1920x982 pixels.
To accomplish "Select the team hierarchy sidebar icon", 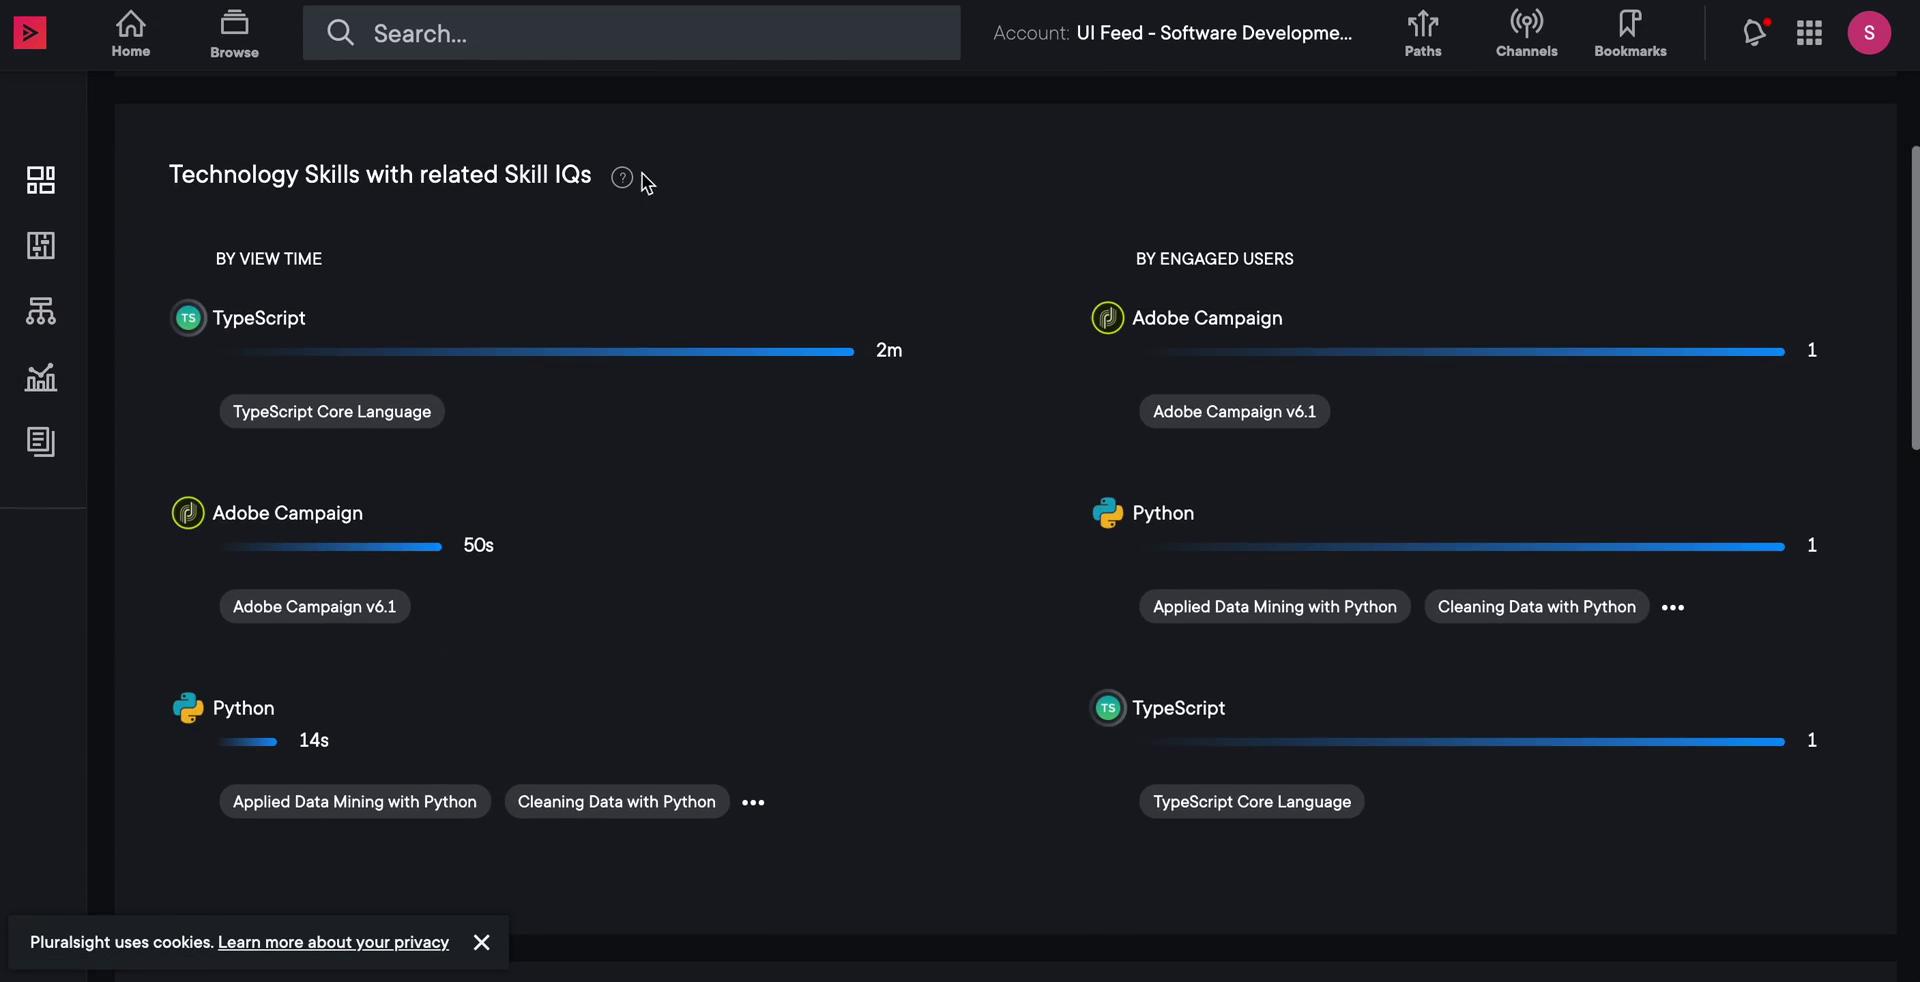I will 41,311.
